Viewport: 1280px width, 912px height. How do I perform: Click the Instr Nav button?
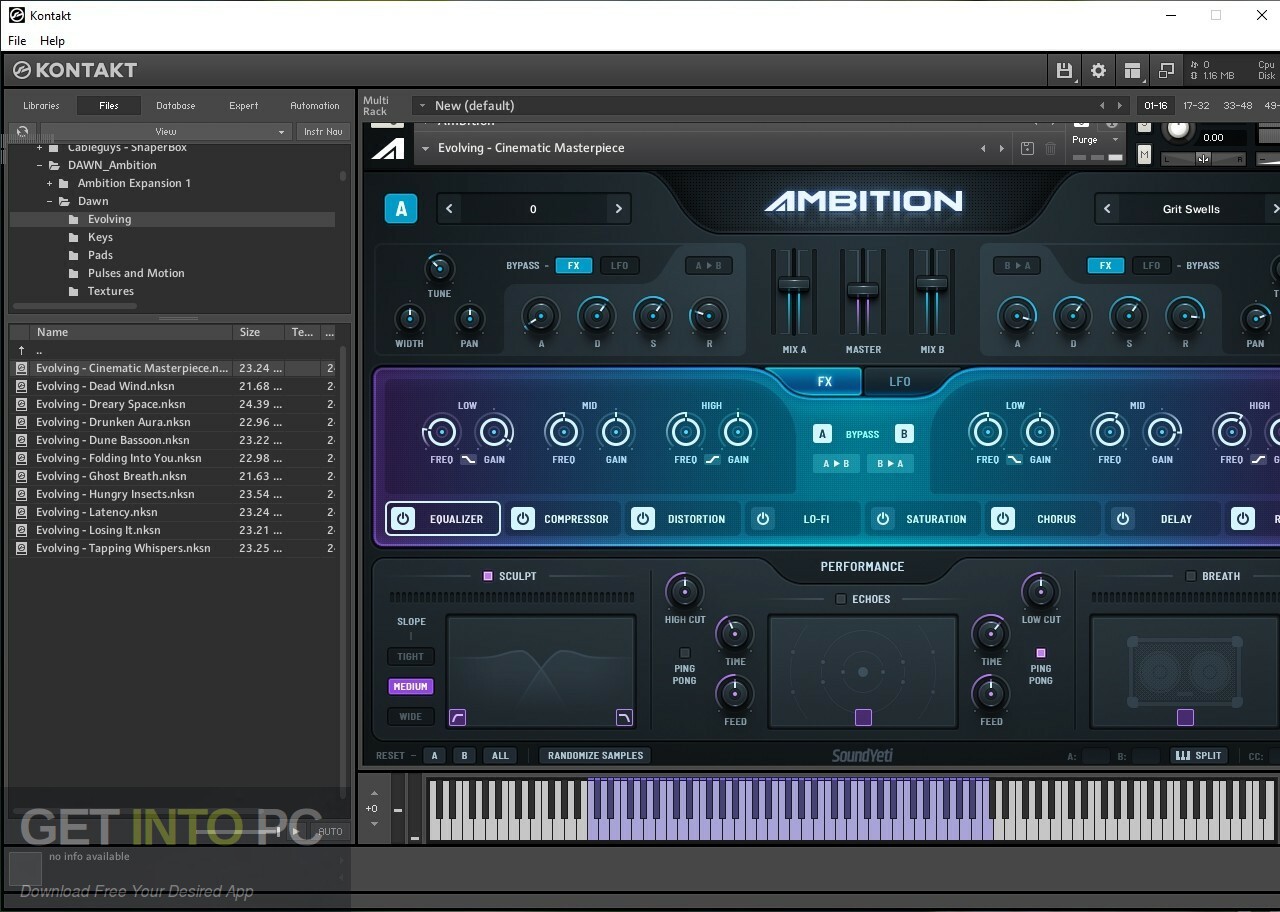(x=323, y=131)
